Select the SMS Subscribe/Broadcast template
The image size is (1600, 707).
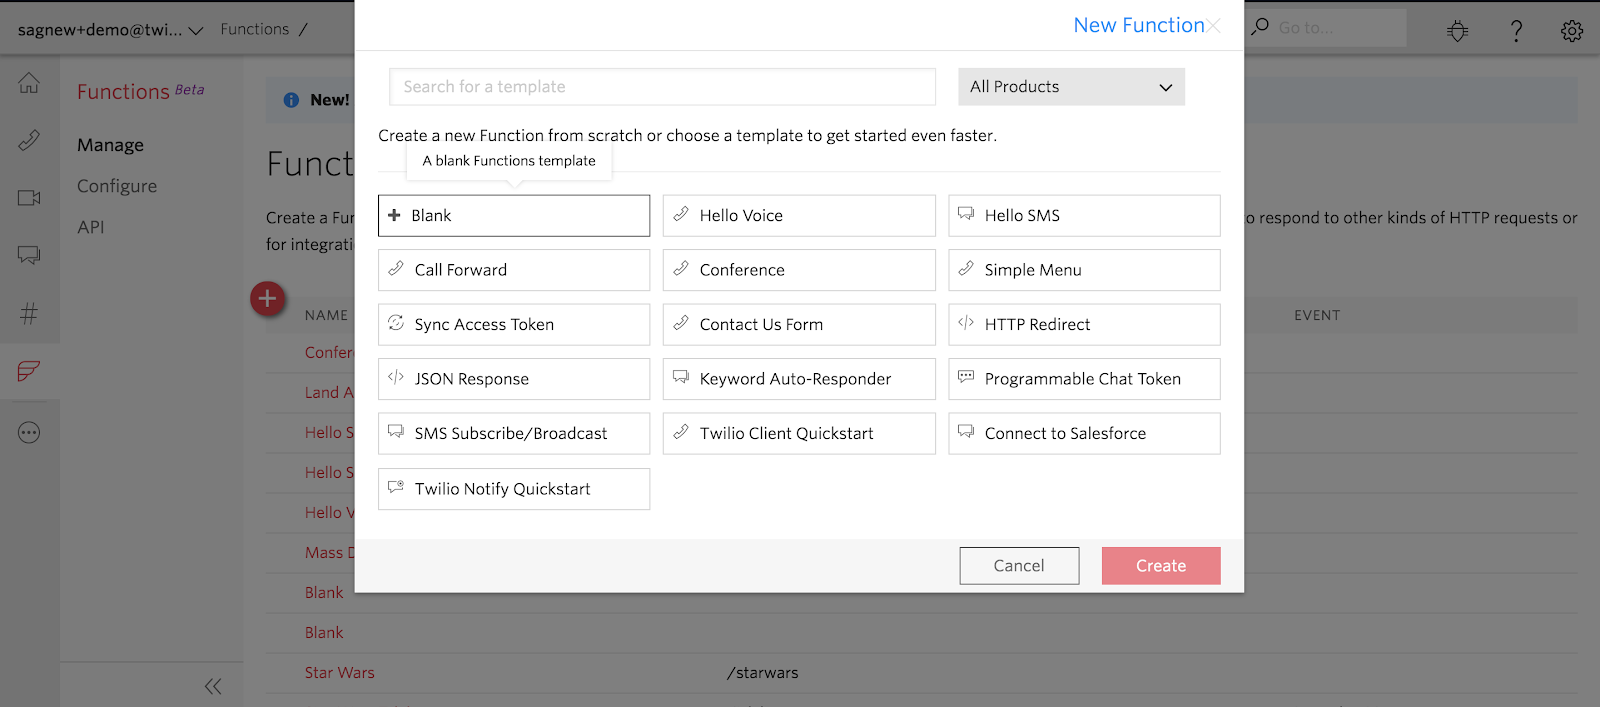pos(514,433)
